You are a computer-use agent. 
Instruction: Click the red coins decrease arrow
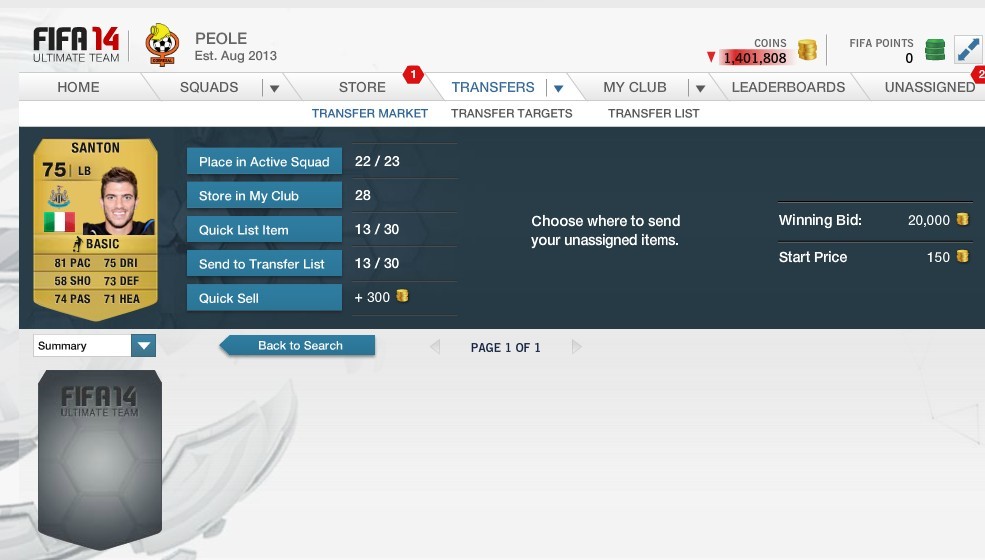click(711, 57)
